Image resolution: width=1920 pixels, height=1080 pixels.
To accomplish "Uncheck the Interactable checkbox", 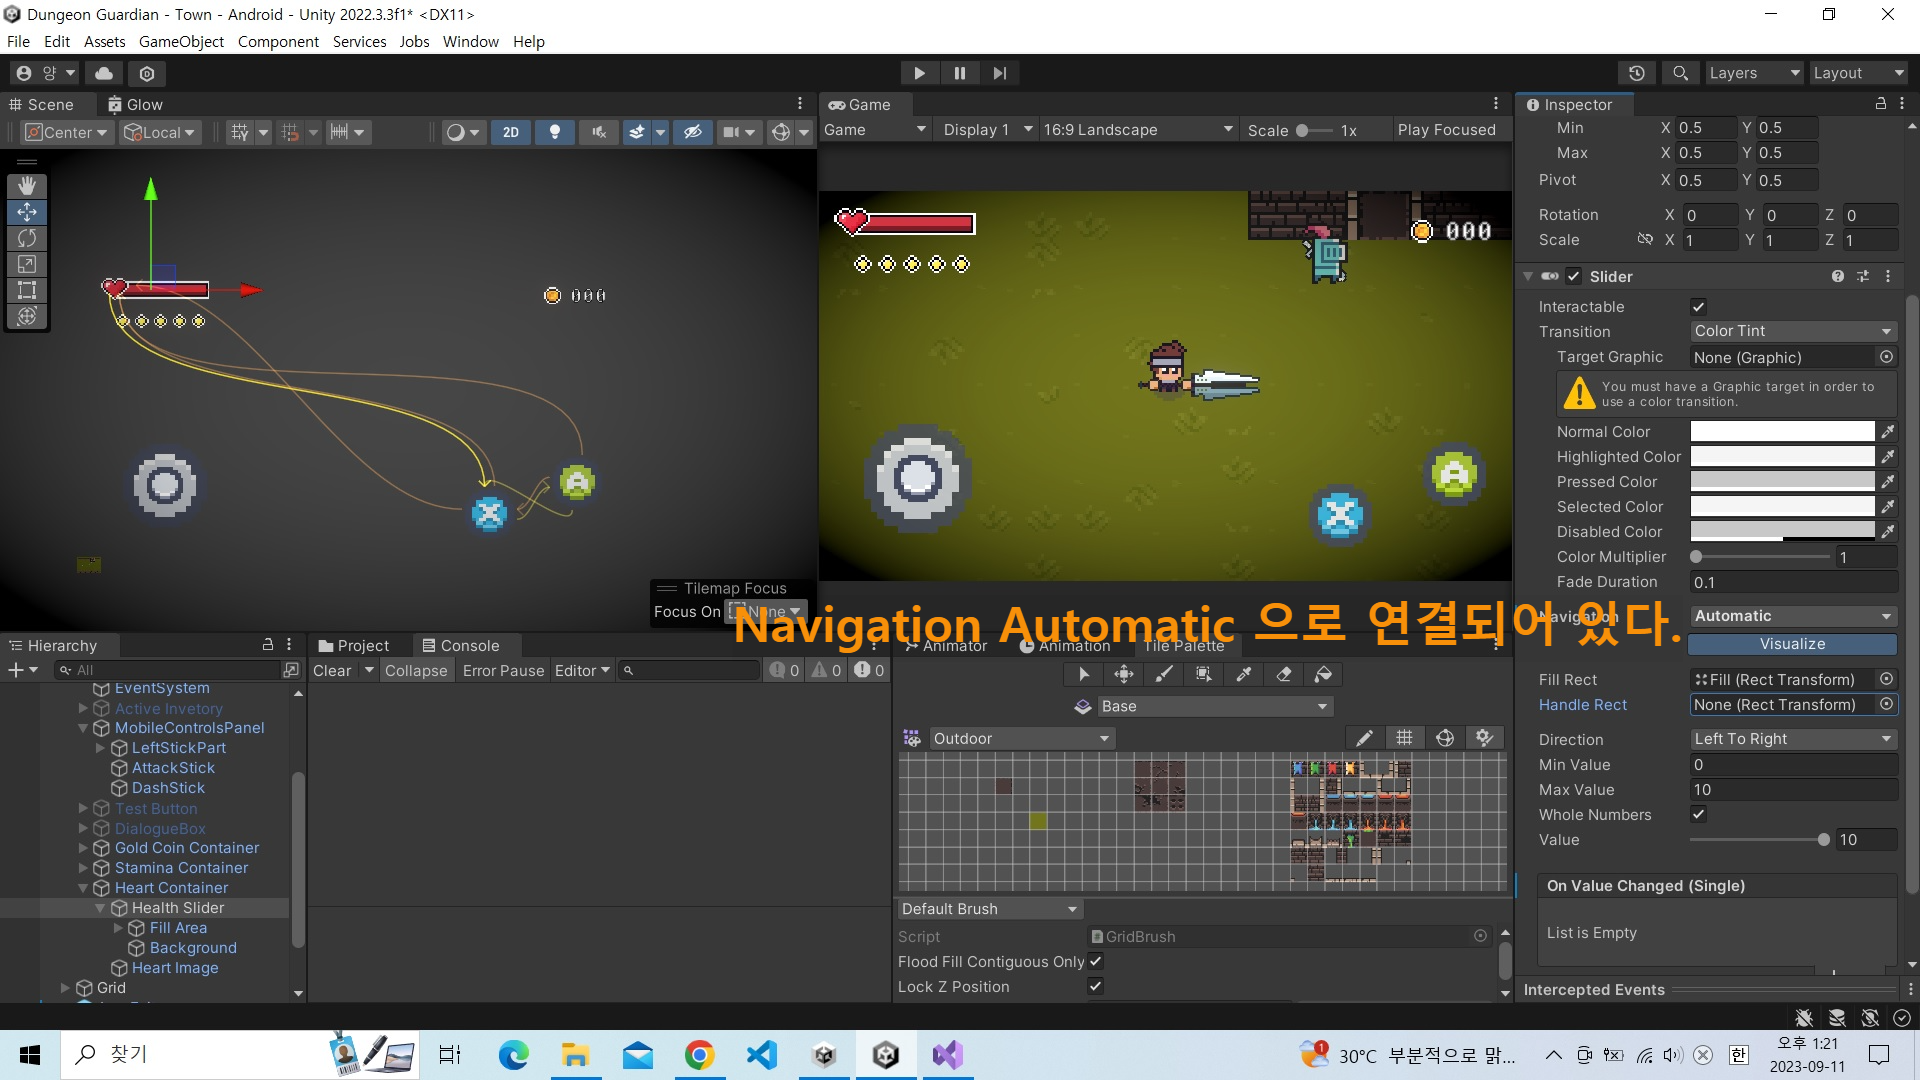I will click(x=1698, y=307).
